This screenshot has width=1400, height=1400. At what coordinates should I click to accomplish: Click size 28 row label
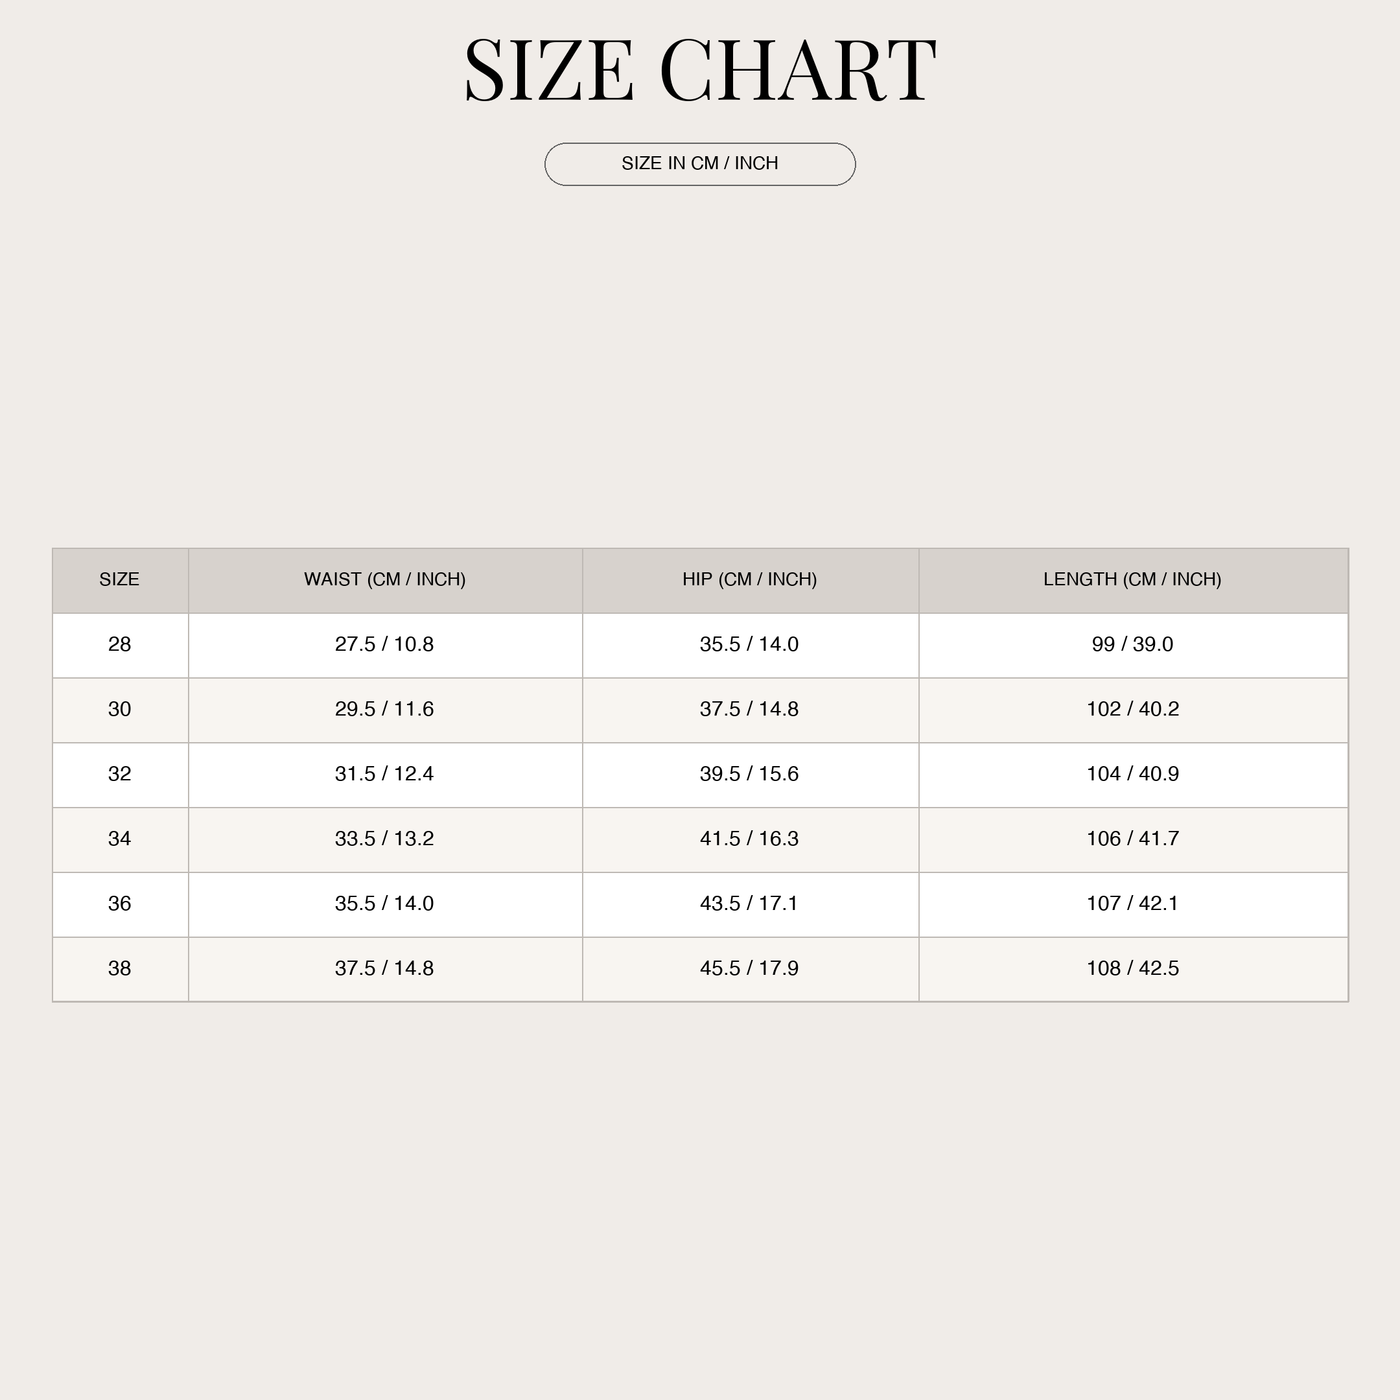[x=119, y=644]
